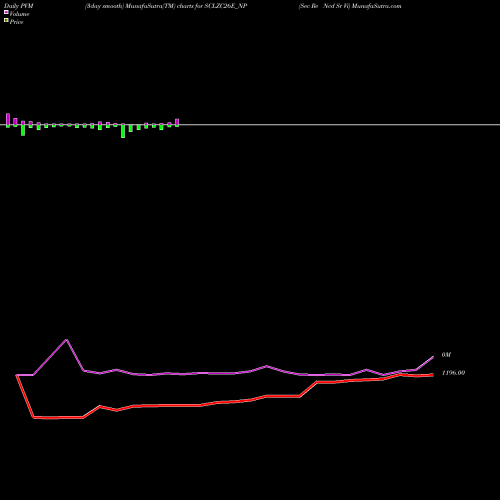Select the 'Price' legend label

[16, 22]
